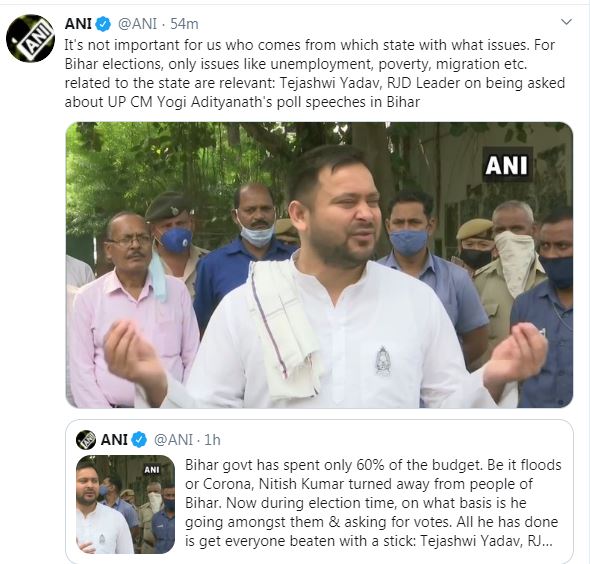
Task: Click ANI's round profile avatar on the main tweet
Action: click(x=30, y=39)
